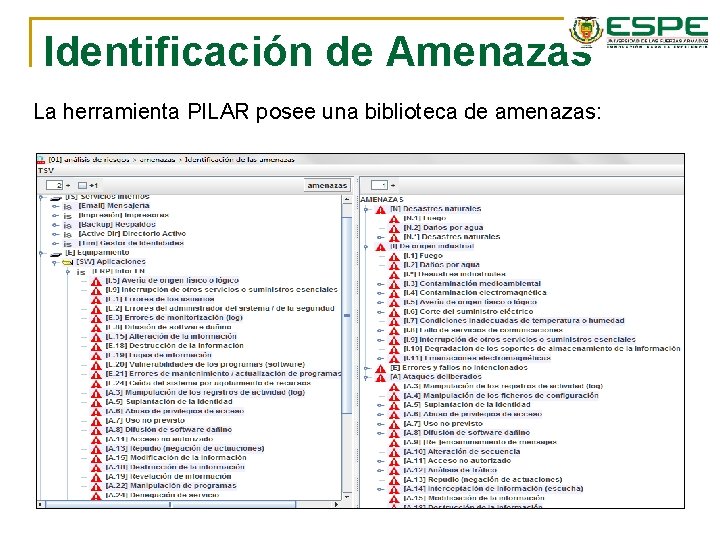720x540 pixels.
Task: Click the folder icon of [SW] Aplicaciones
Action: [x=68, y=262]
